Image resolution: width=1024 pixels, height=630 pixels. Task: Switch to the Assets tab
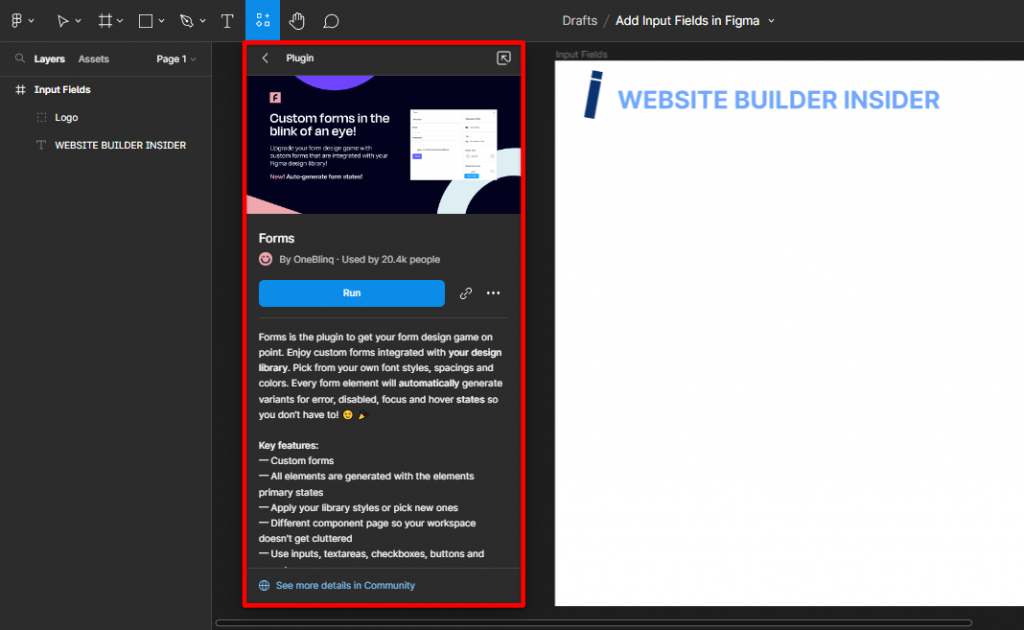pos(92,58)
